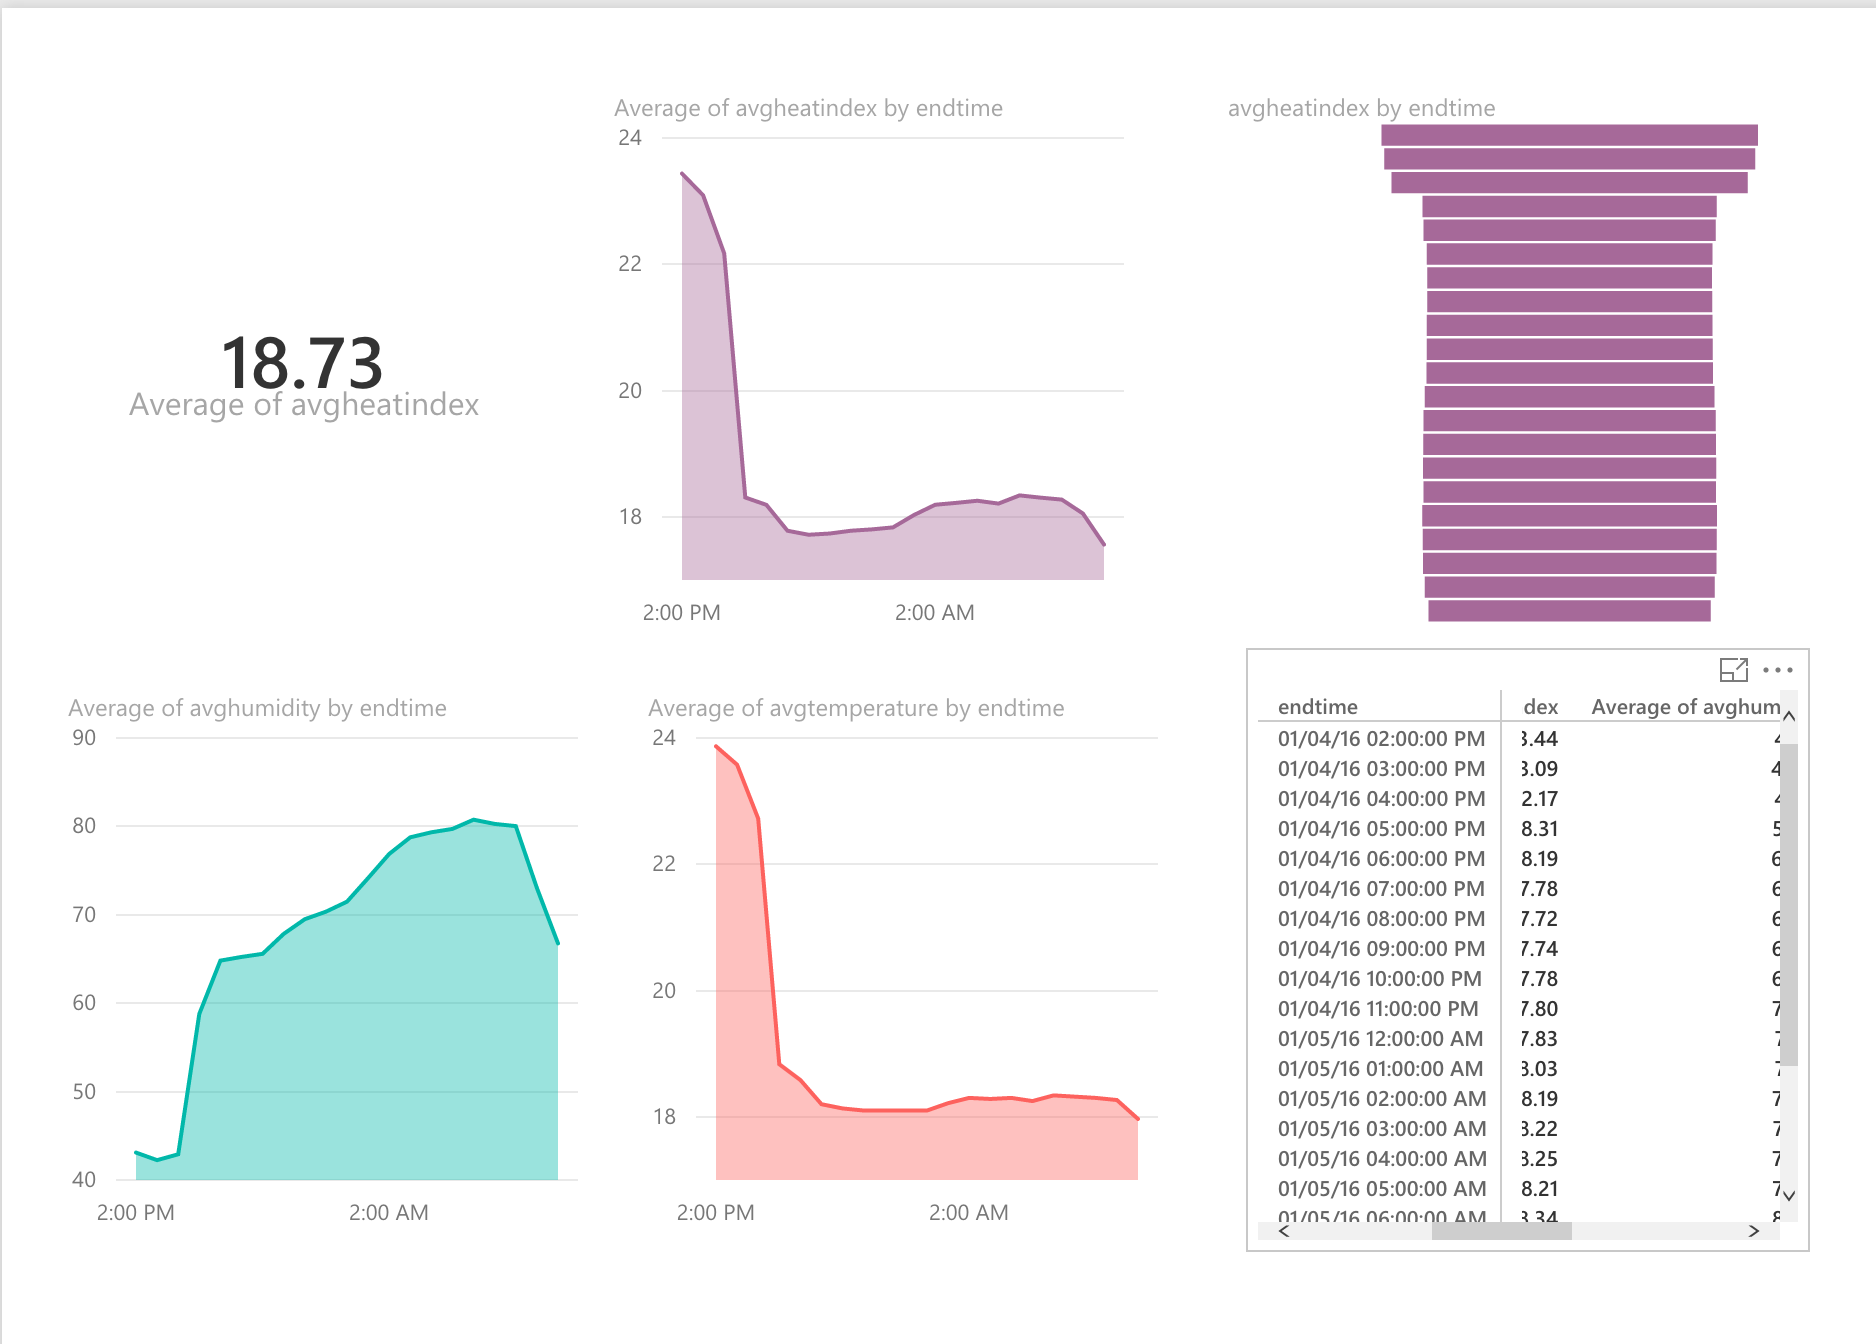Image resolution: width=1876 pixels, height=1344 pixels.
Task: Sort by 'Average of avghum' column header
Action: [1685, 707]
